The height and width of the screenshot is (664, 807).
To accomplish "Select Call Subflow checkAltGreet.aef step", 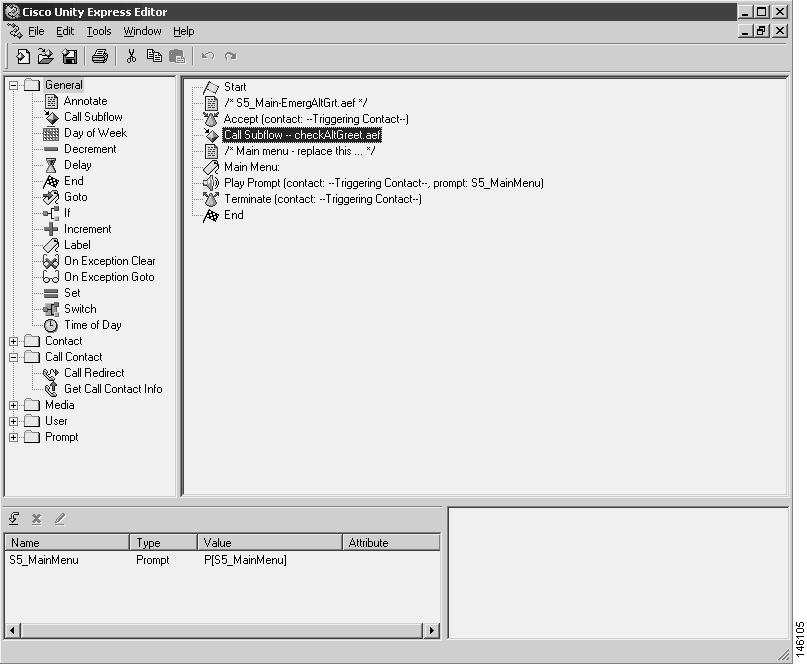I will tap(302, 135).
